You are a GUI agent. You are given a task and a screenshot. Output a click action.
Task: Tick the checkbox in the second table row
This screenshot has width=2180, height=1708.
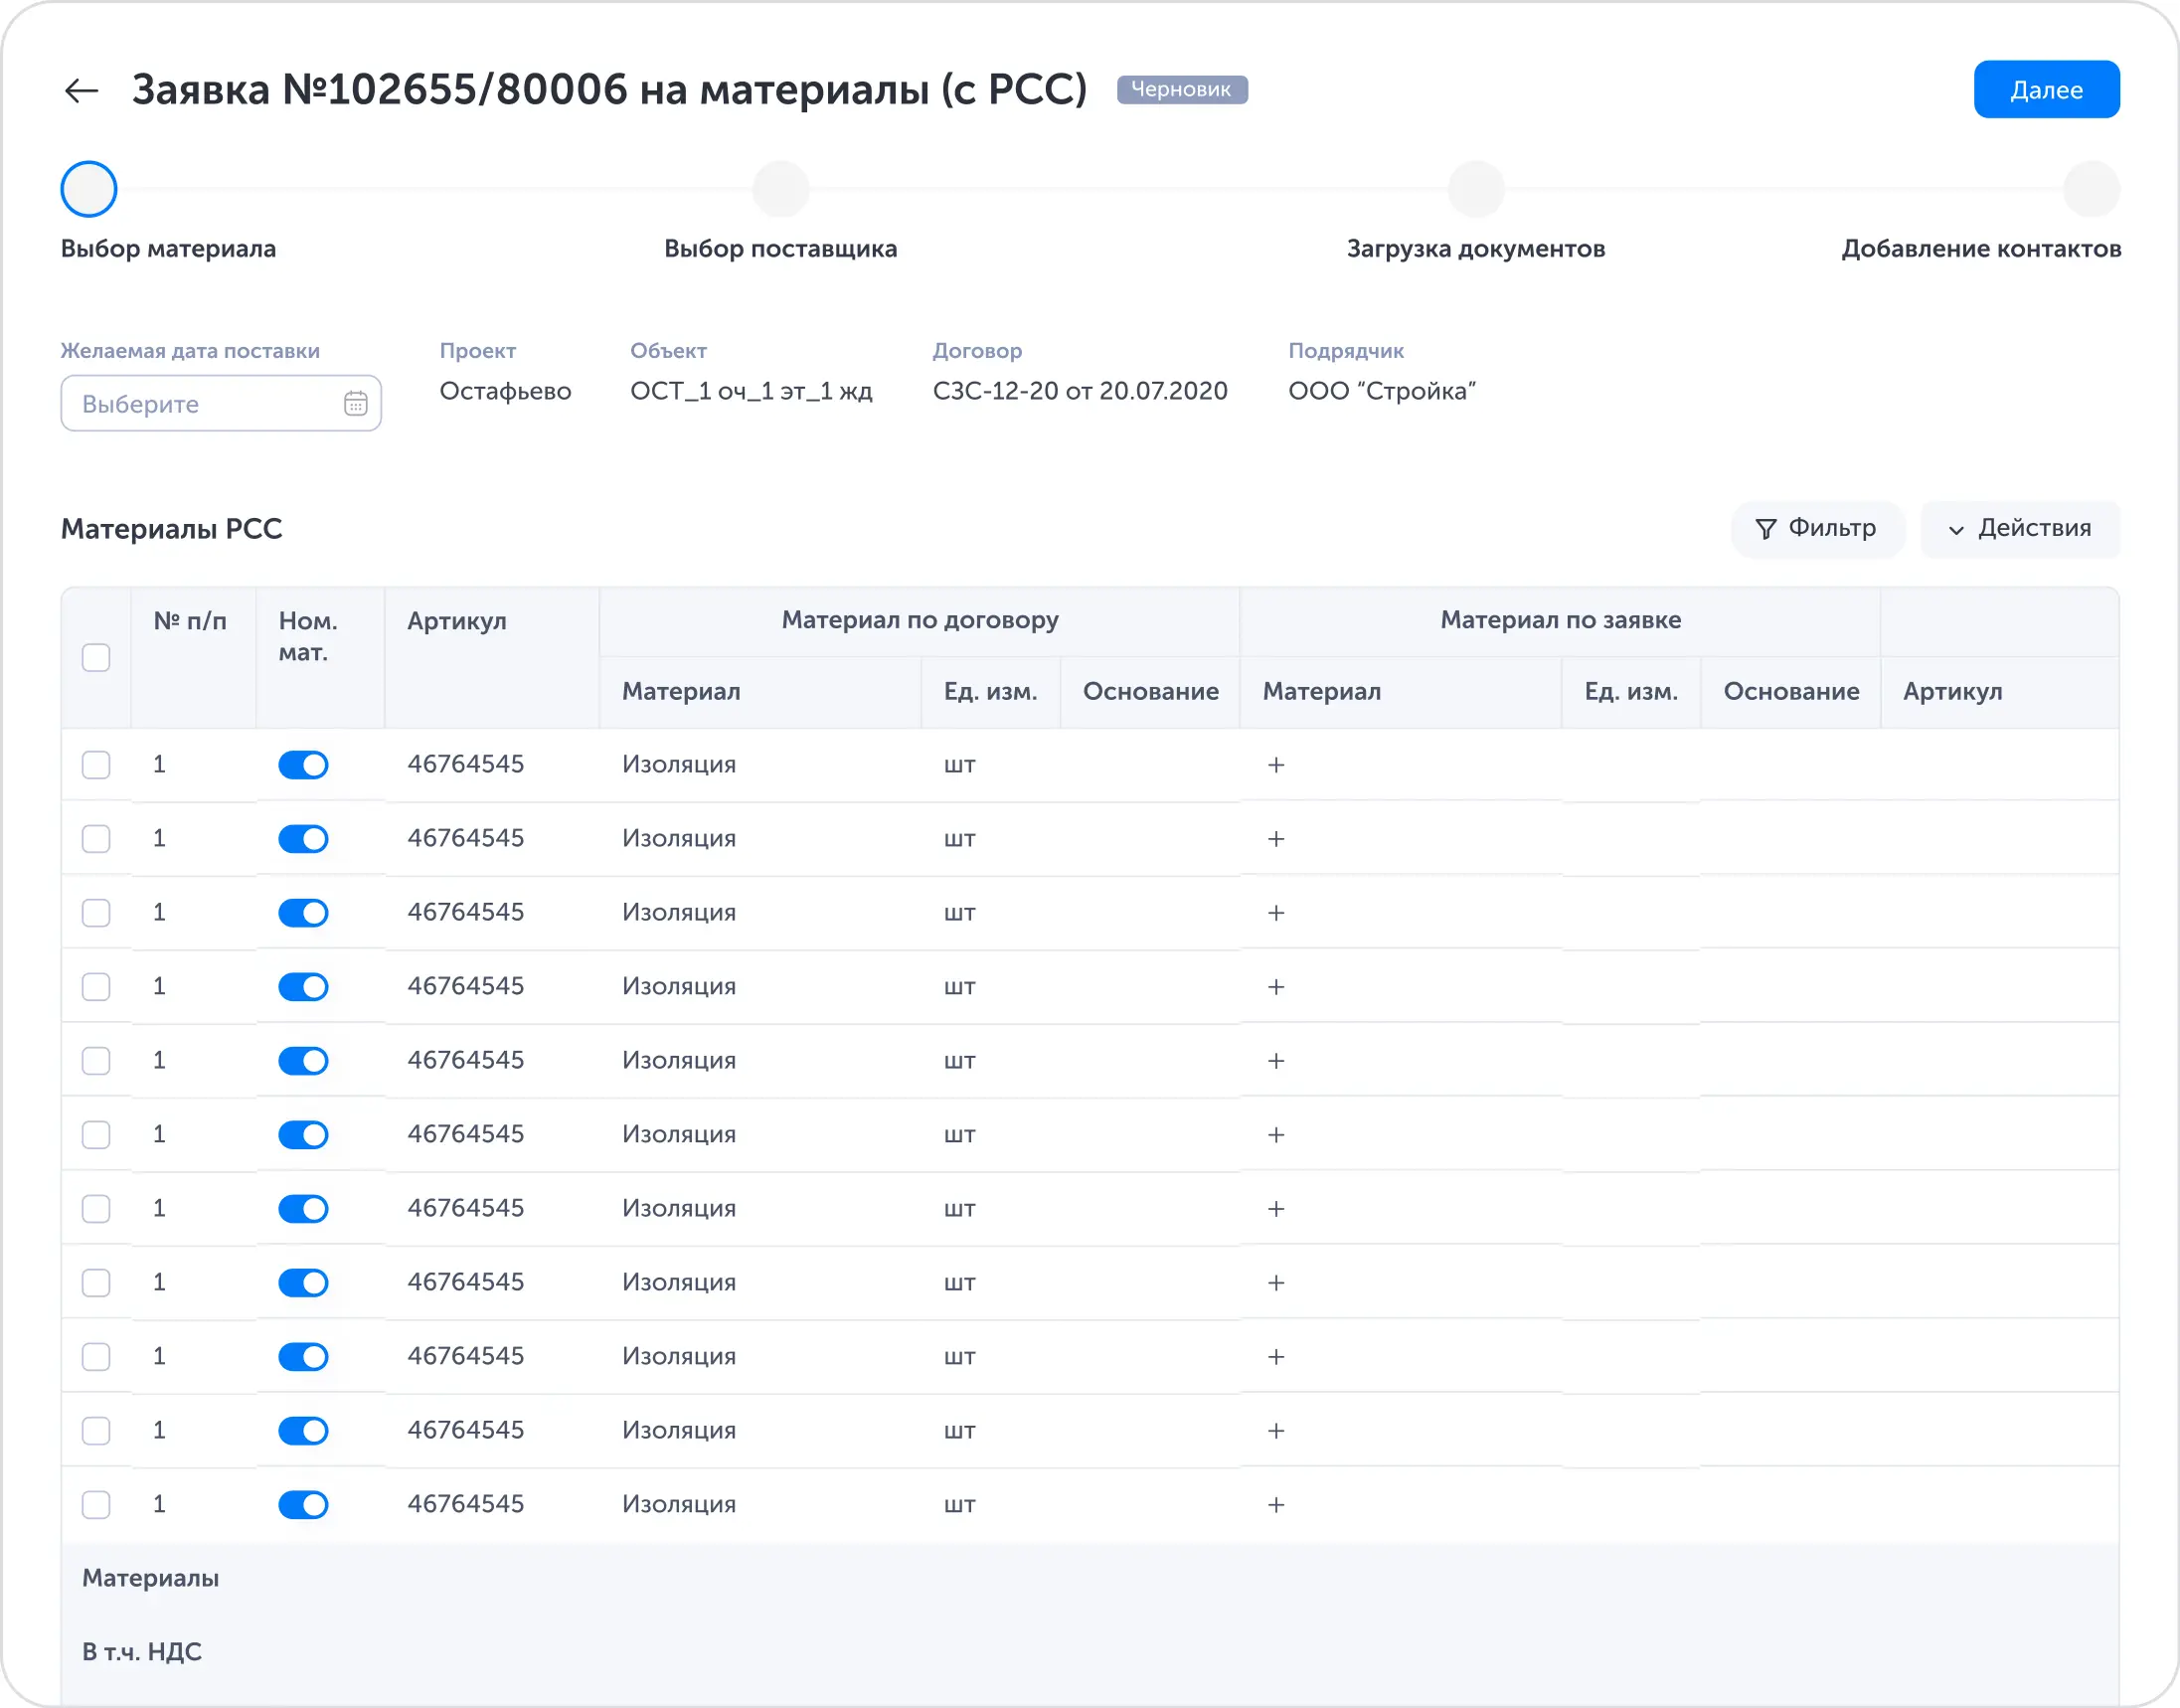click(96, 839)
